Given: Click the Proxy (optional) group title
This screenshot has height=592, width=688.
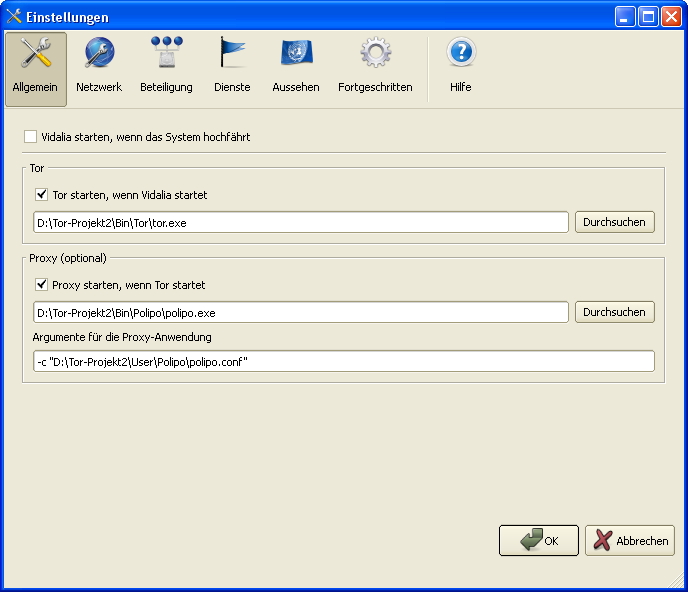Looking at the screenshot, I should click(x=68, y=258).
